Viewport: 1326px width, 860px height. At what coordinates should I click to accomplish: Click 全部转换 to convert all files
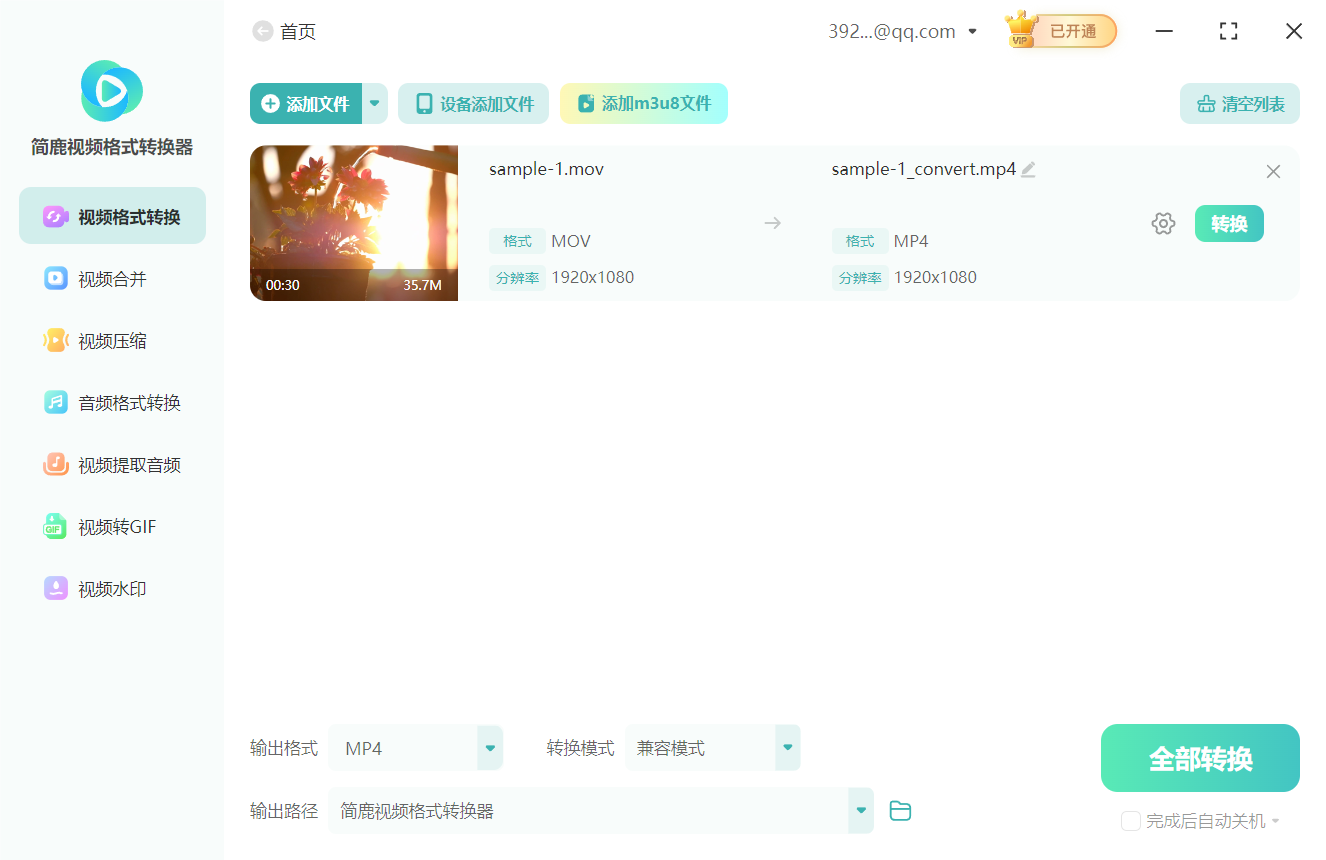pyautogui.click(x=1199, y=757)
